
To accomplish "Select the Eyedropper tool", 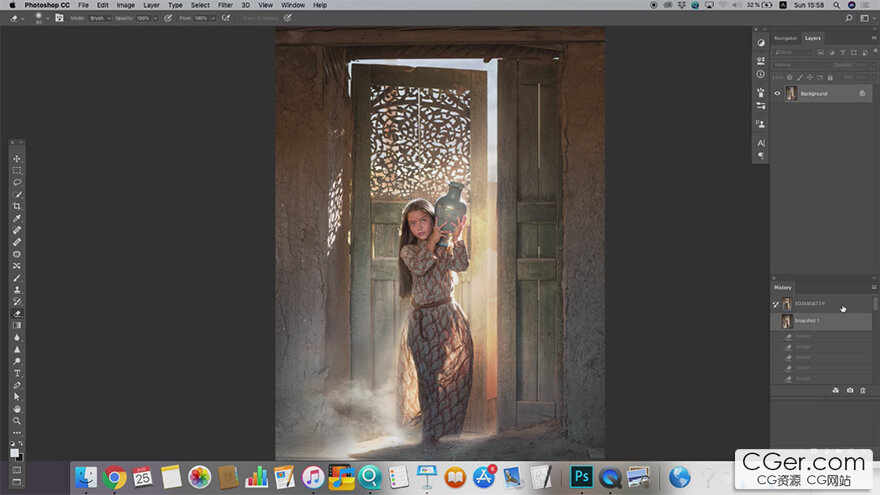I will [x=17, y=218].
